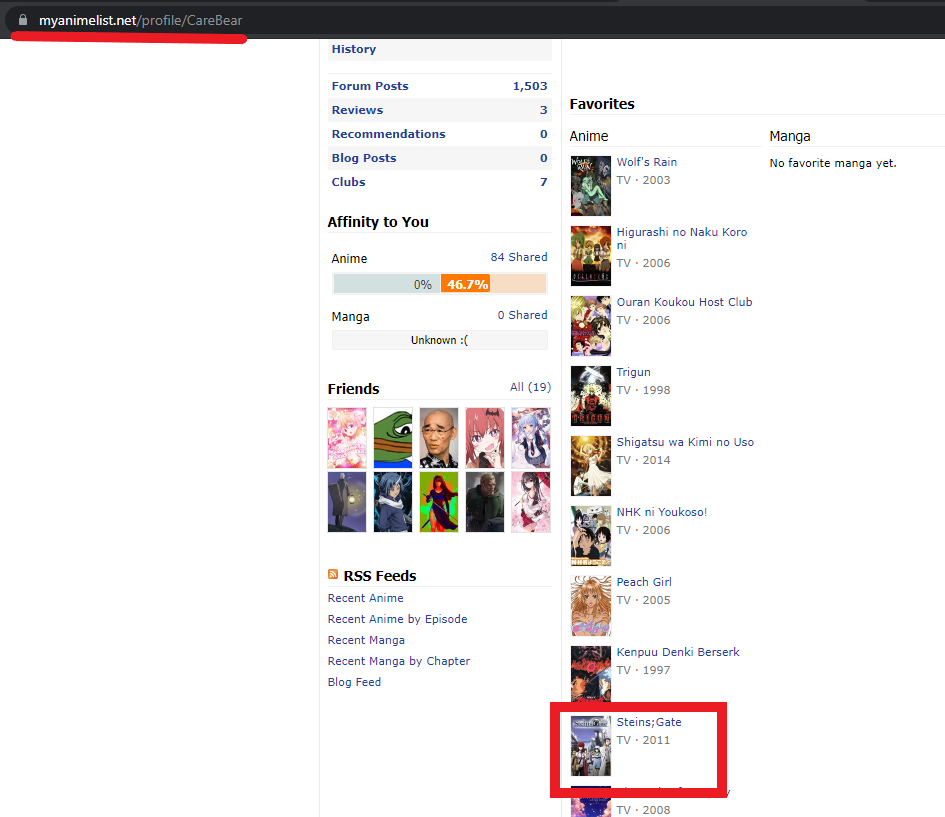This screenshot has height=817, width=945.
Task: Open the Blog Feed RSS link
Action: [354, 682]
